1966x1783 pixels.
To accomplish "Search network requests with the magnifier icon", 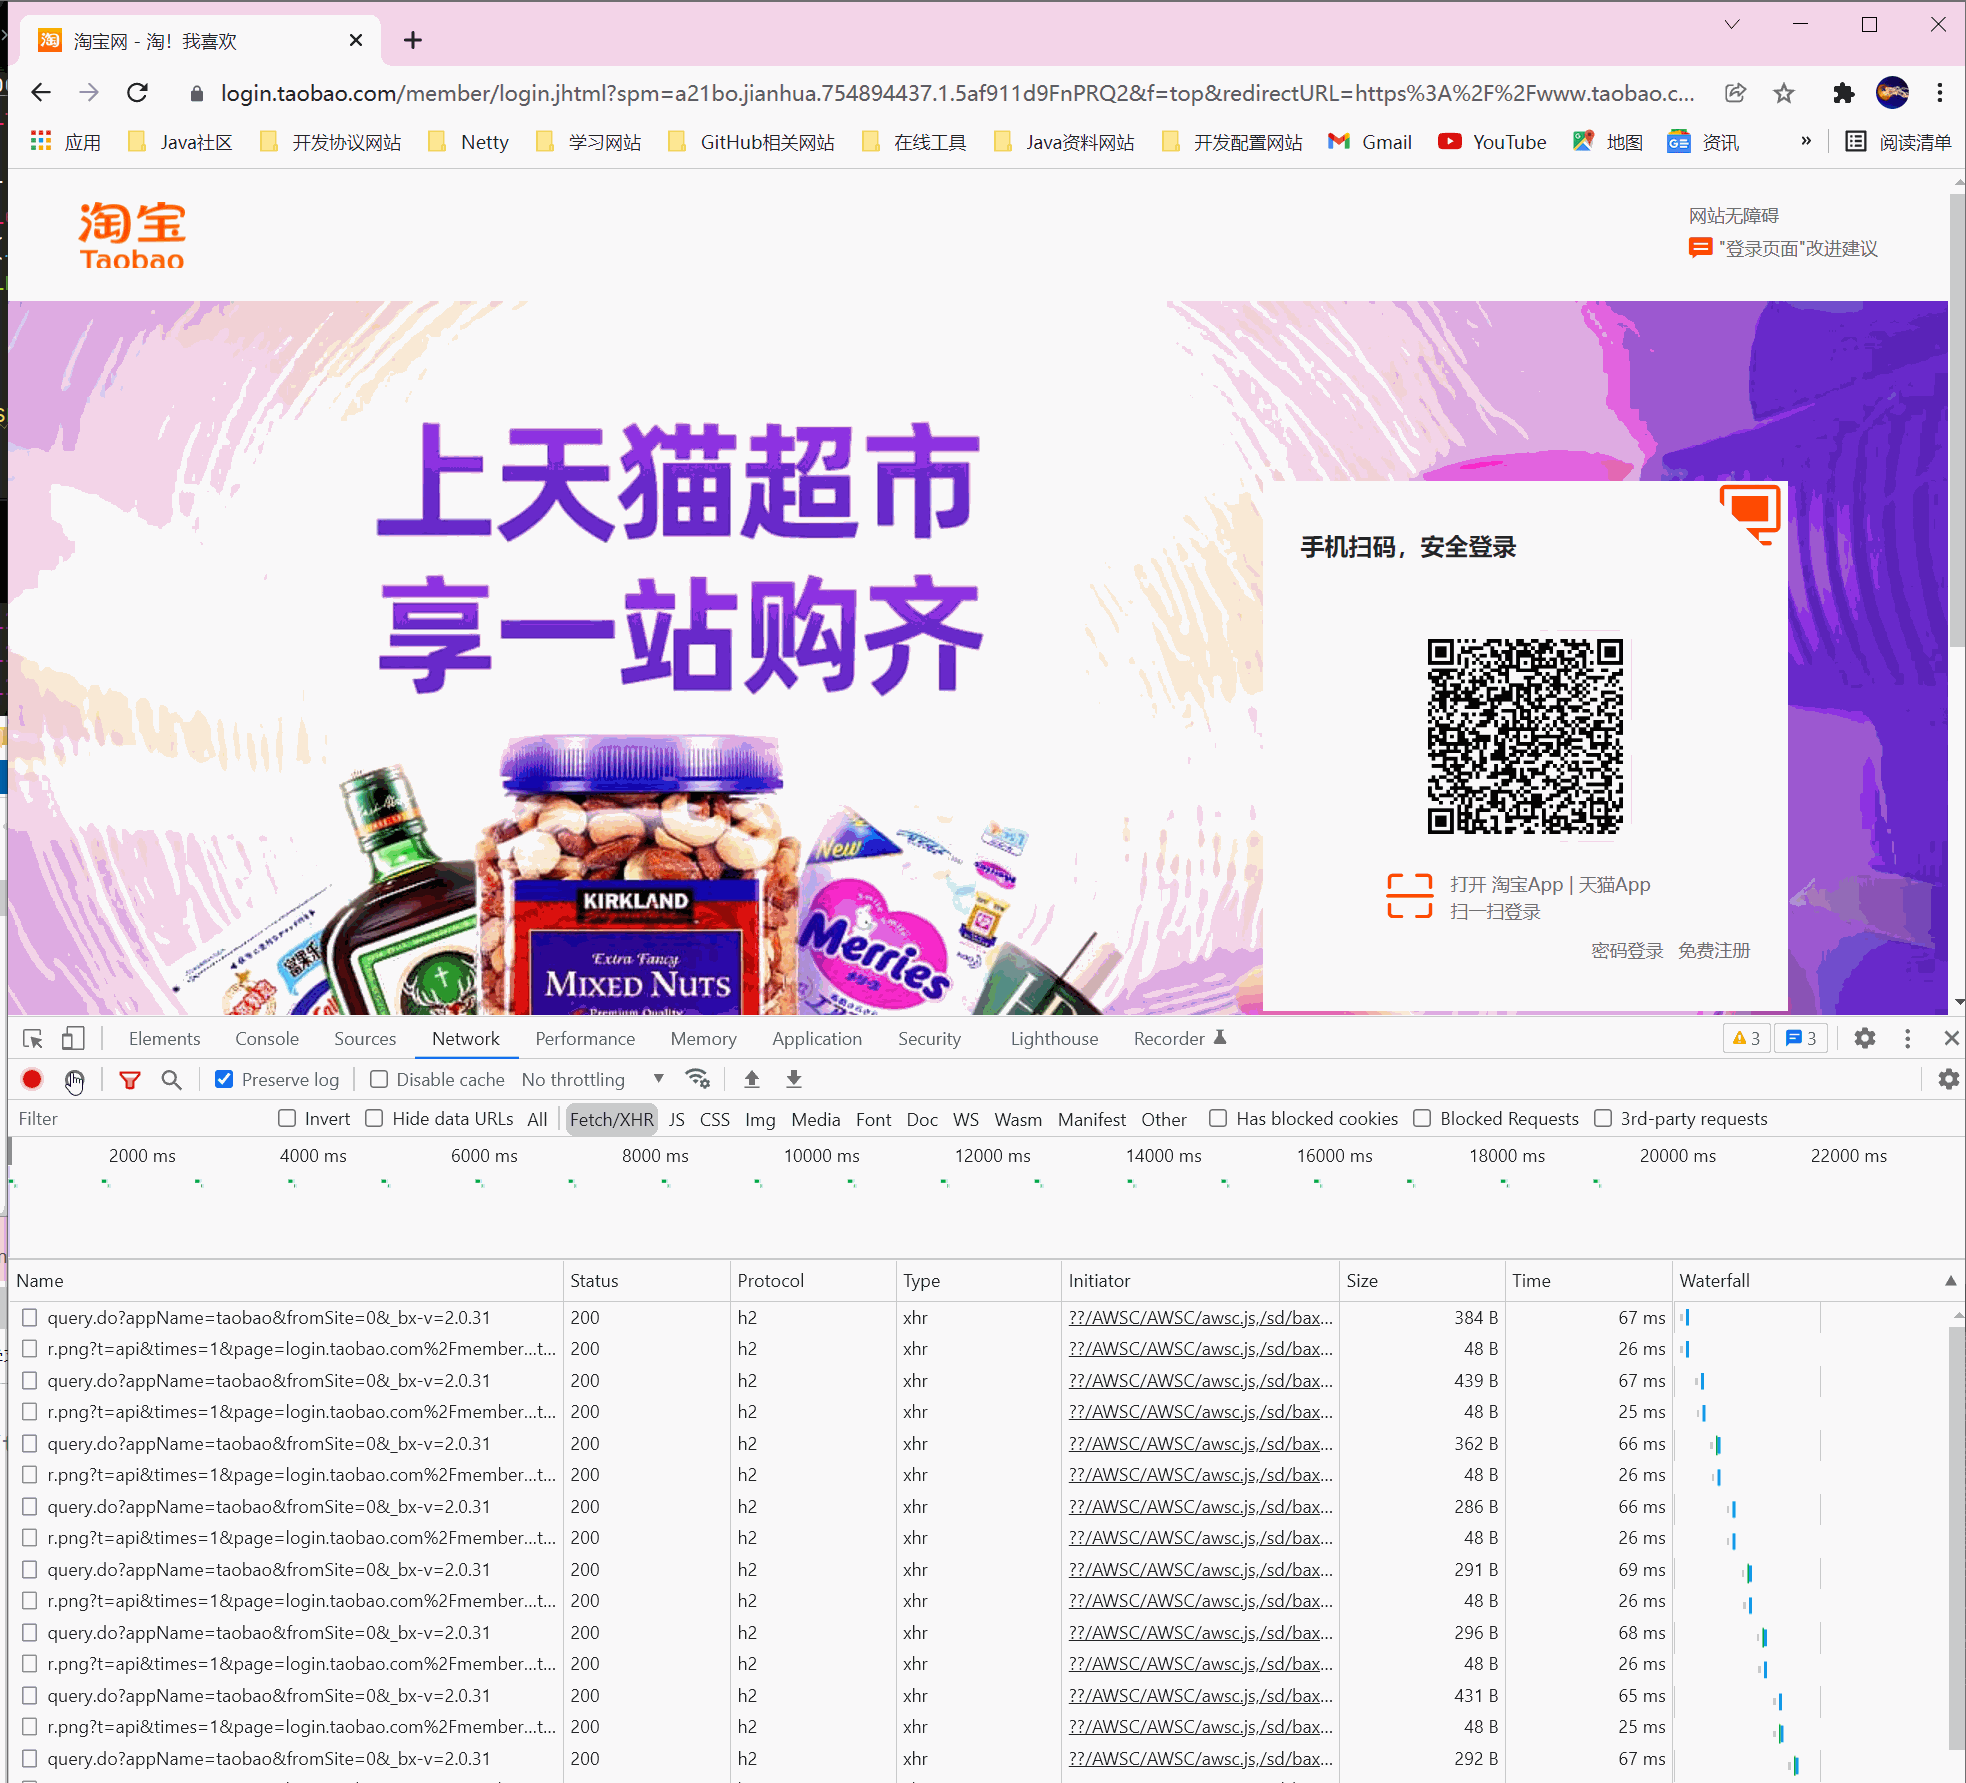I will pos(171,1080).
